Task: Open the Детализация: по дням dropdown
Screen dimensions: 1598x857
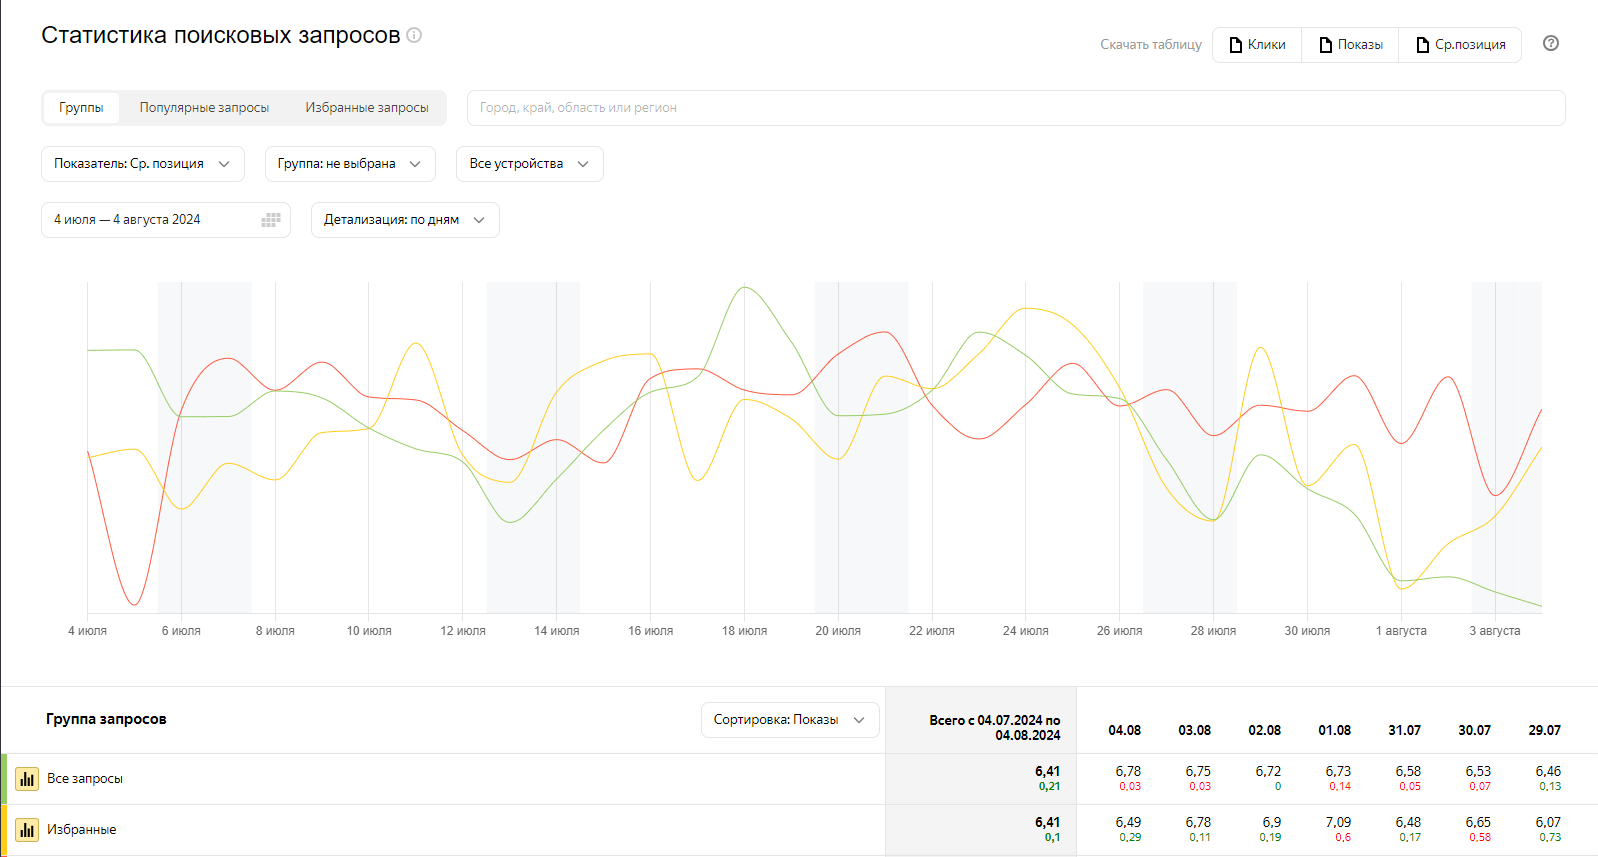Action: (405, 220)
